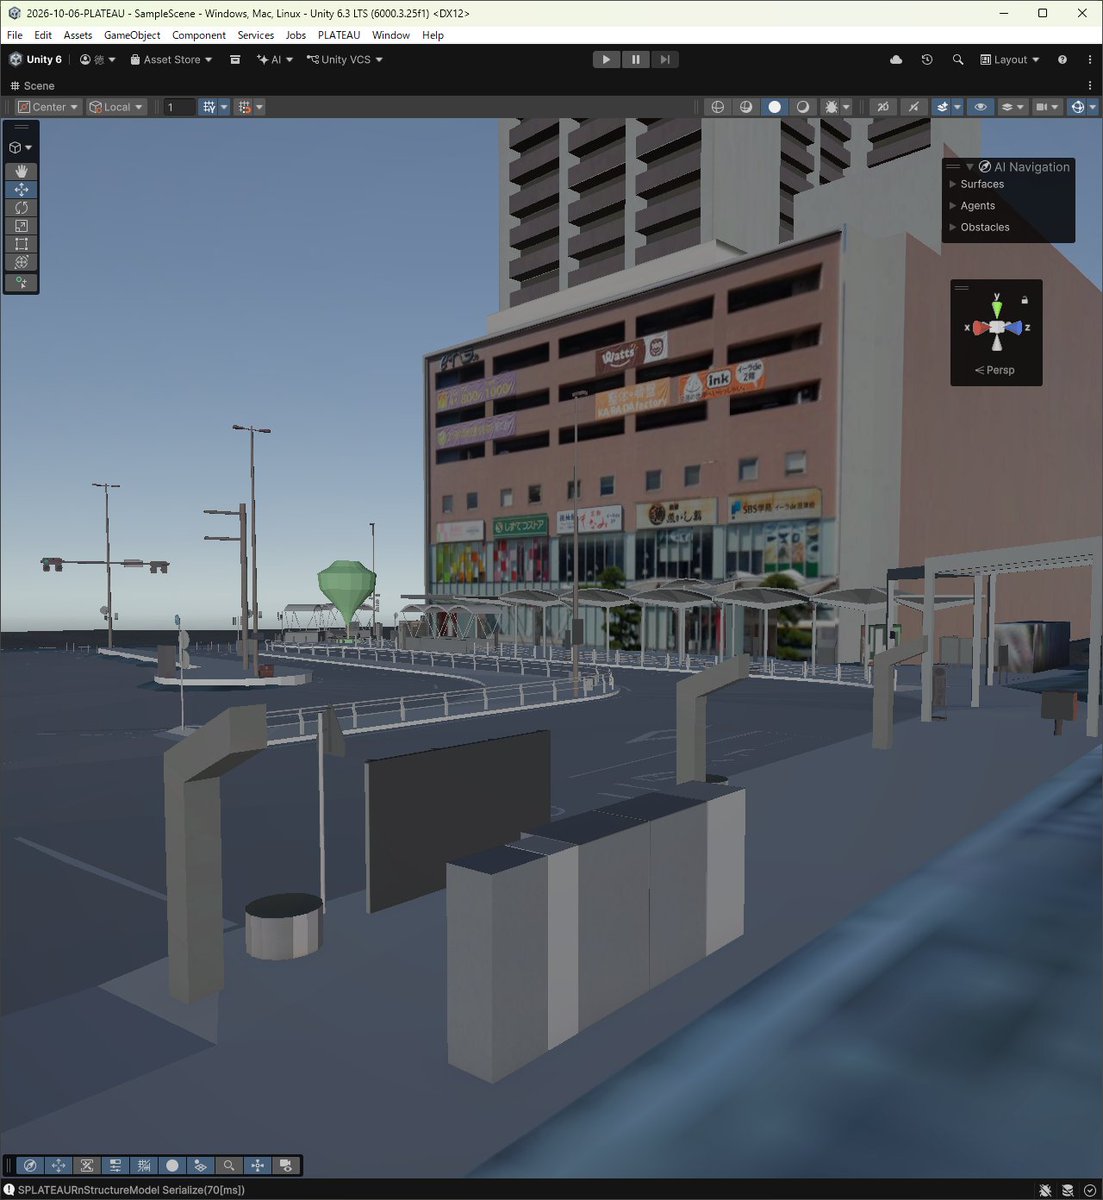Screen dimensions: 1103x1200
Task: Click the search overlay icon in bottom toolbar
Action: (229, 1166)
